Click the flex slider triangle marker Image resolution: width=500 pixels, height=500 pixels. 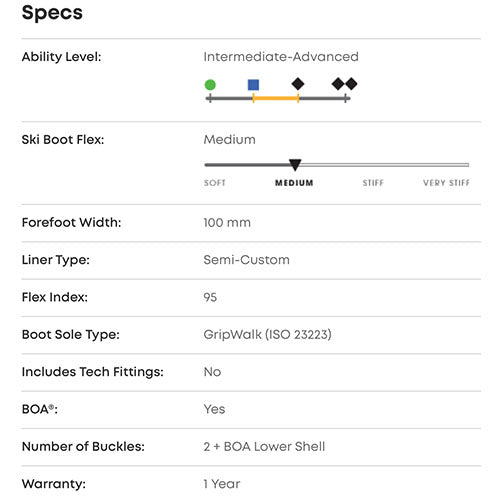pyautogui.click(x=295, y=165)
